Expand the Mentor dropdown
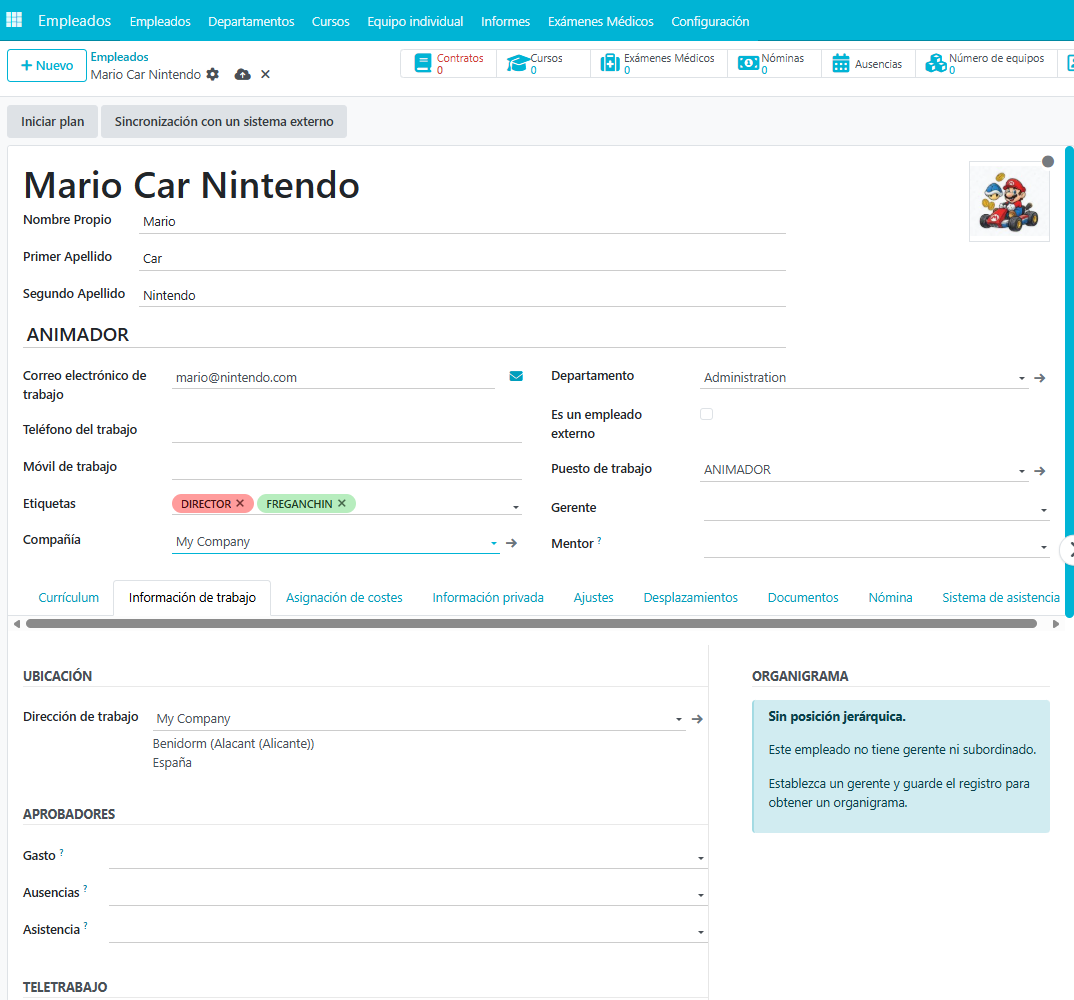 (1044, 547)
